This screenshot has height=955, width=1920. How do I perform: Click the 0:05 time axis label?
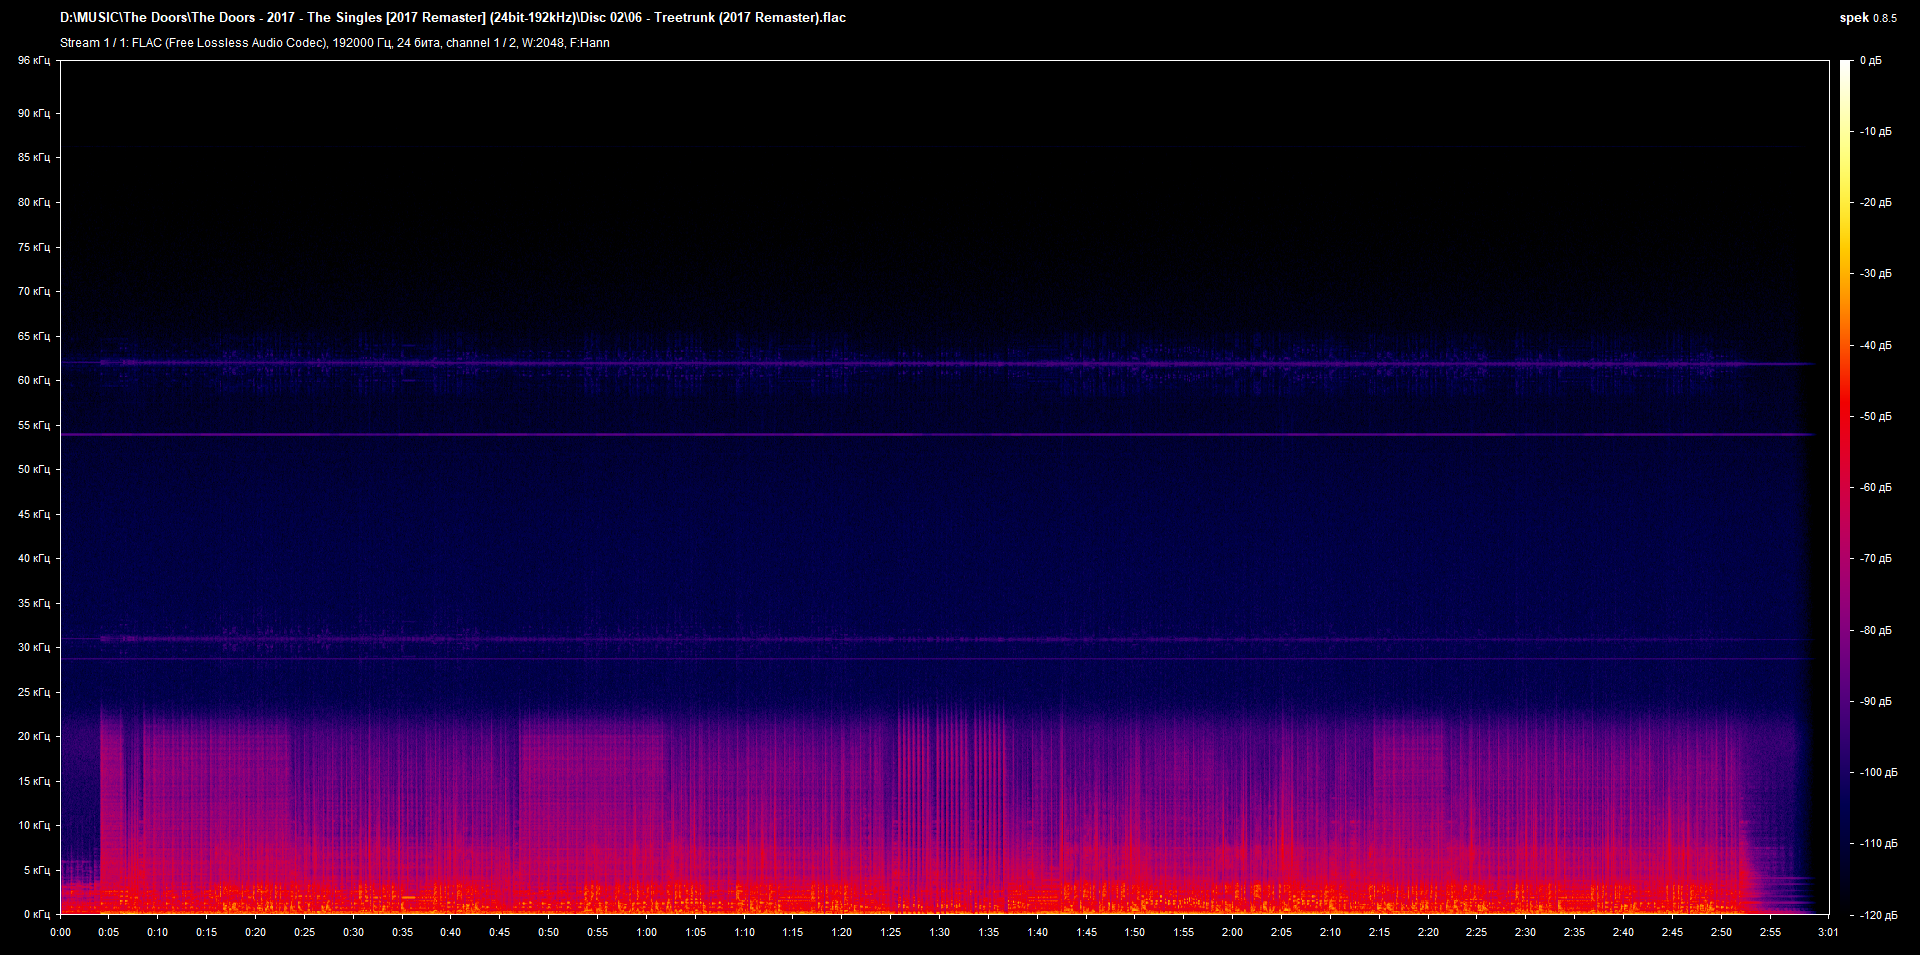tap(109, 932)
